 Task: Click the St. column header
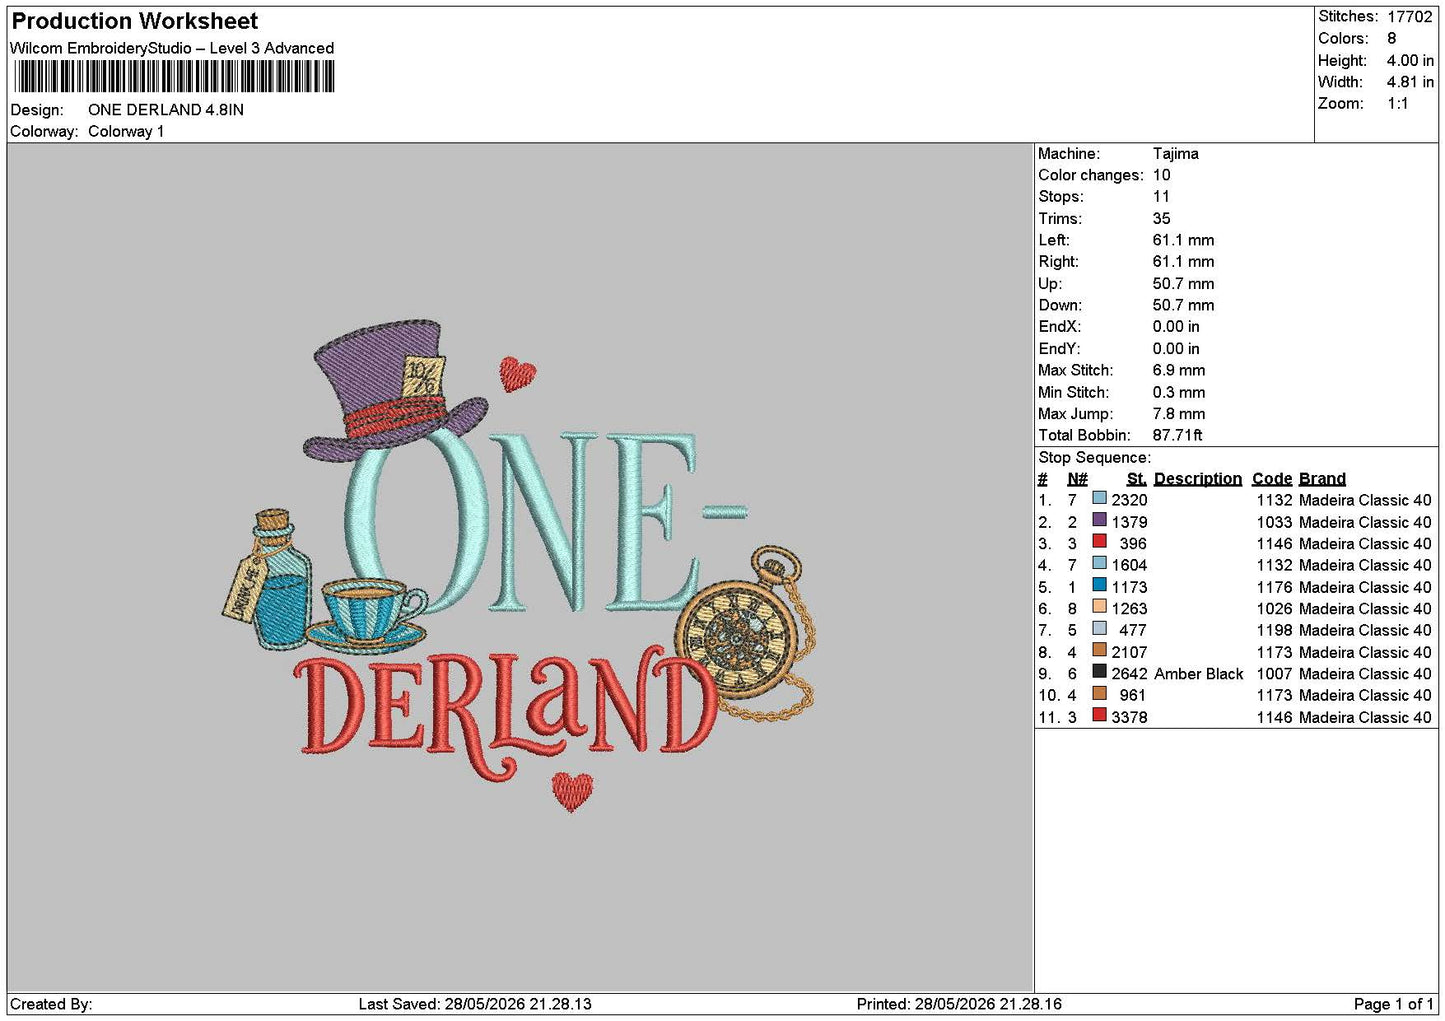[1136, 479]
